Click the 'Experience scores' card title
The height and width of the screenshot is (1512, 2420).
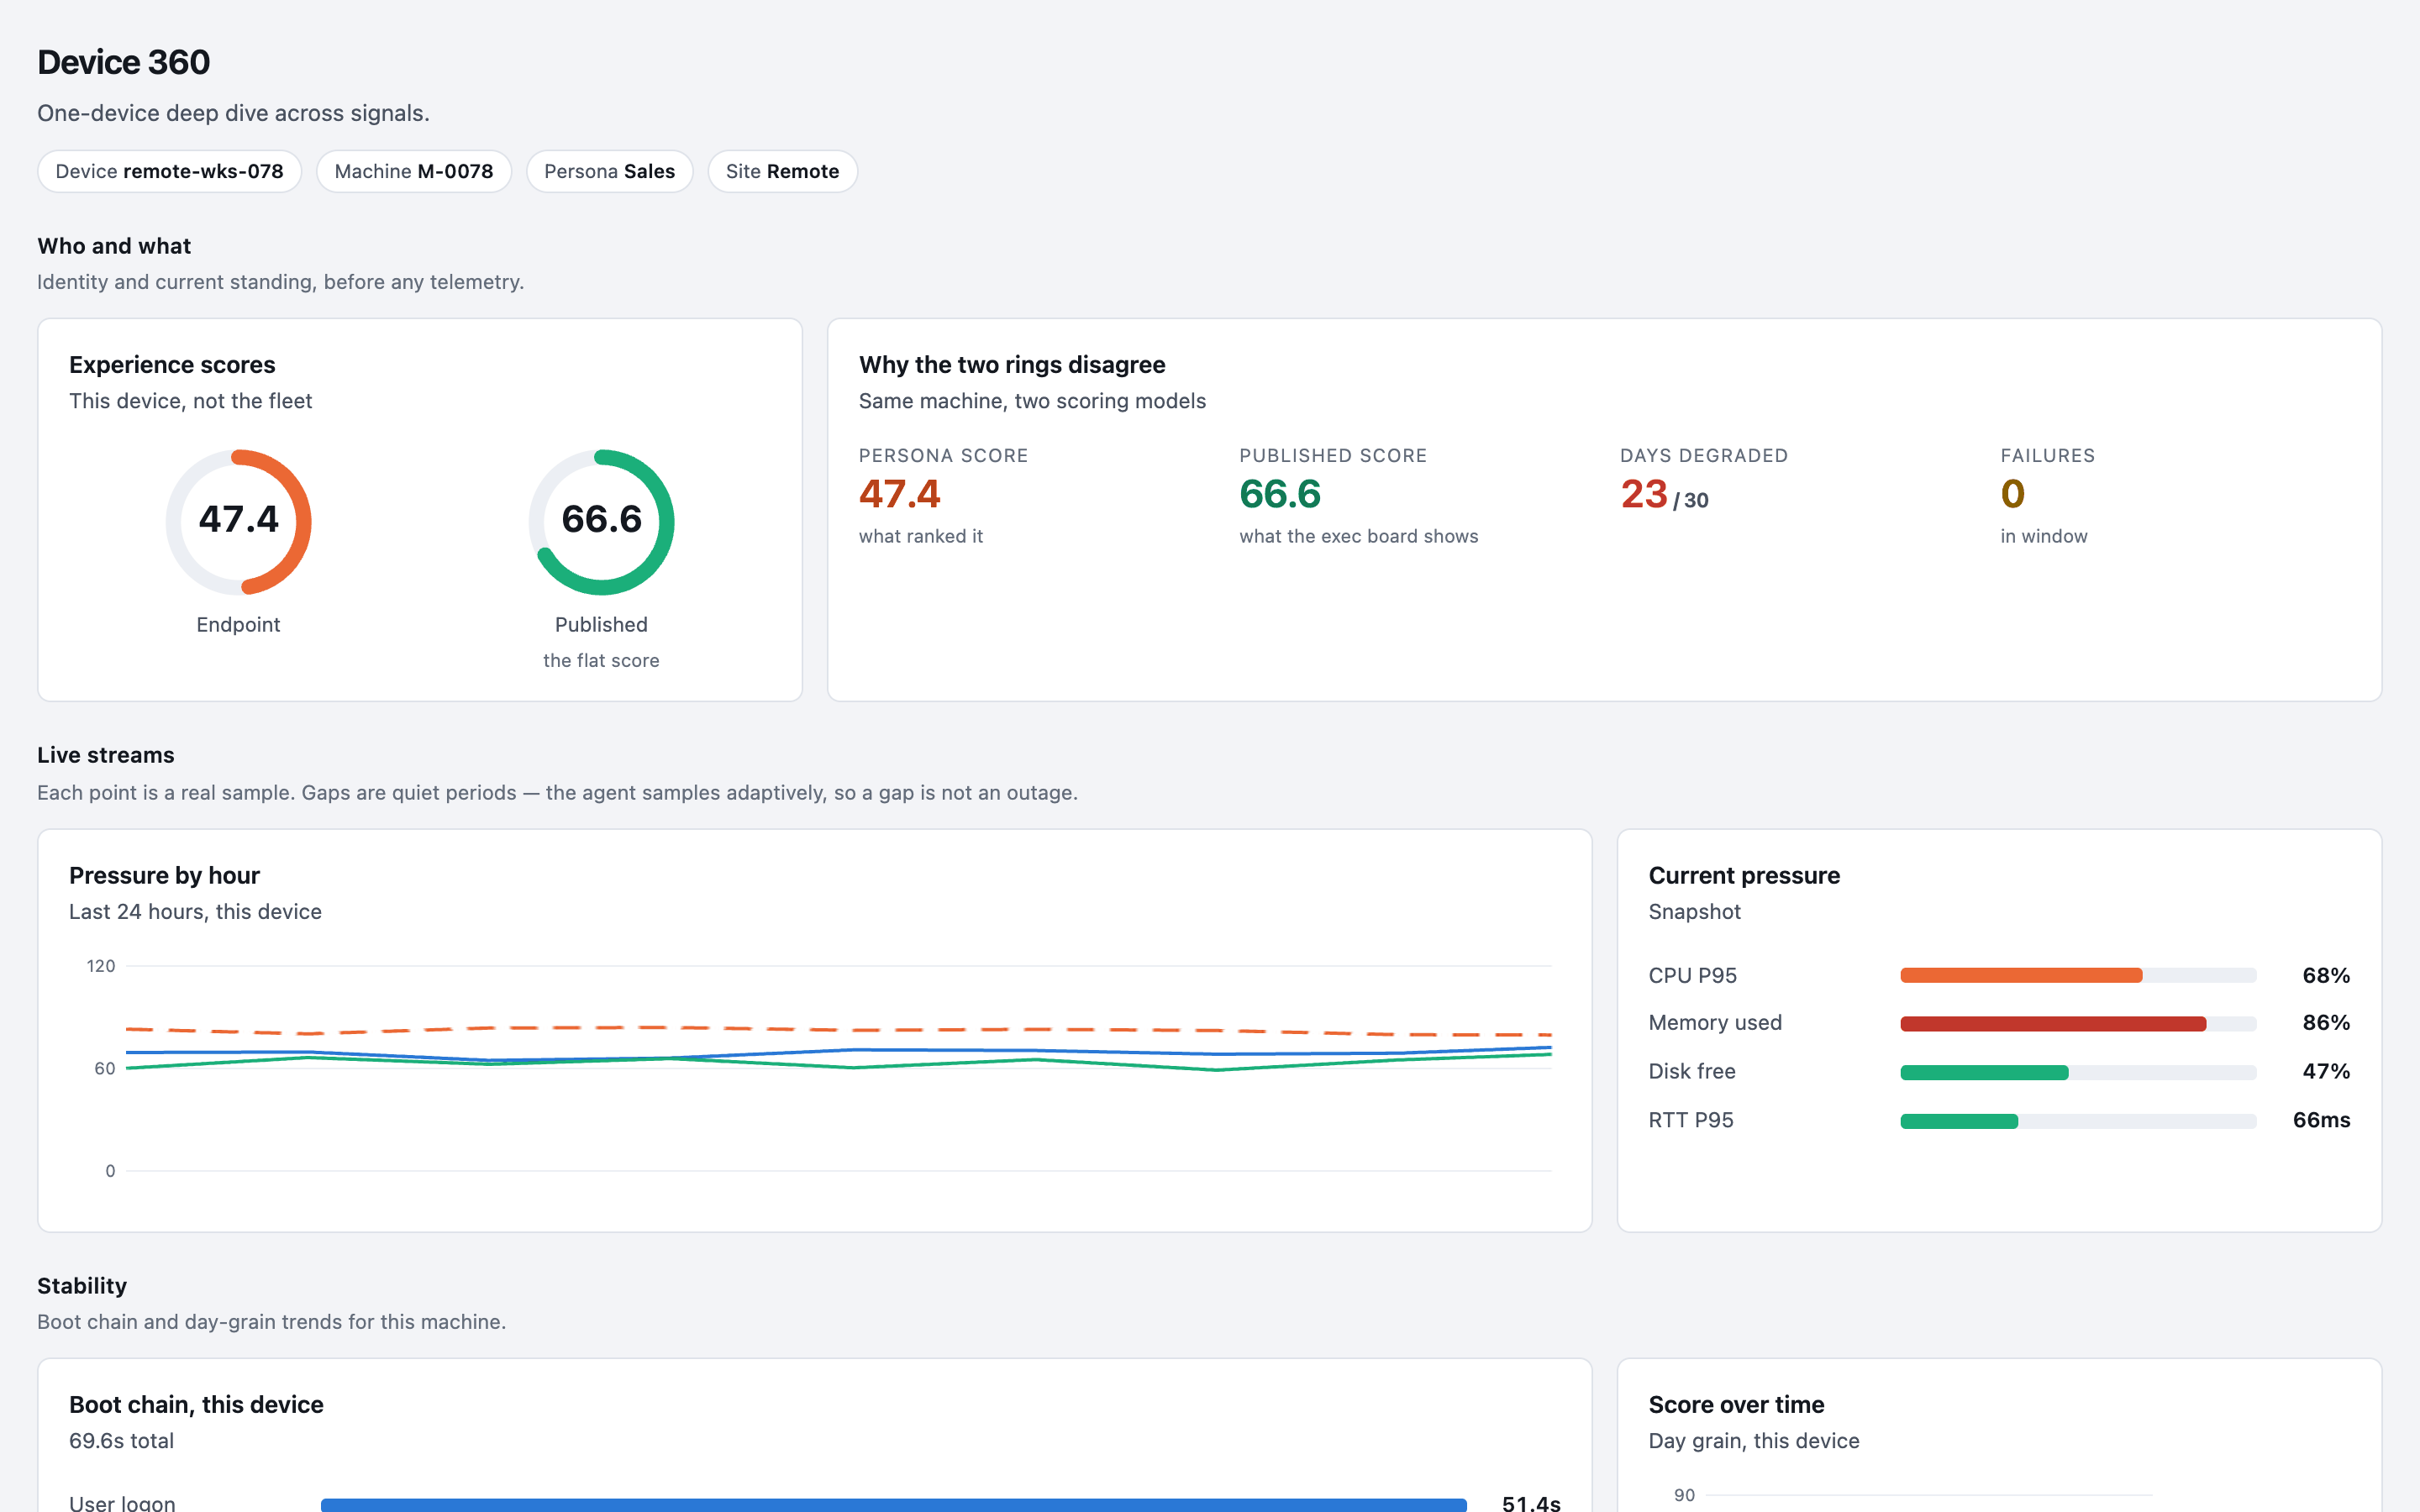pos(172,365)
